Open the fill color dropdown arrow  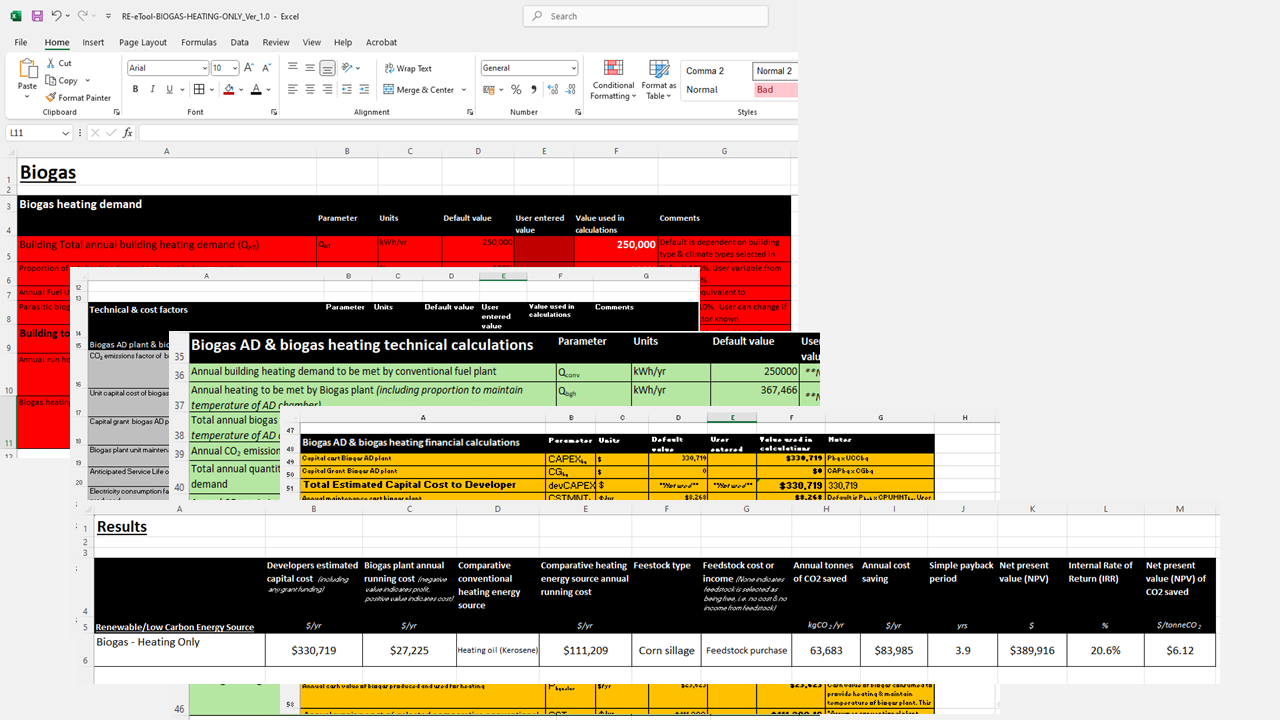241,89
